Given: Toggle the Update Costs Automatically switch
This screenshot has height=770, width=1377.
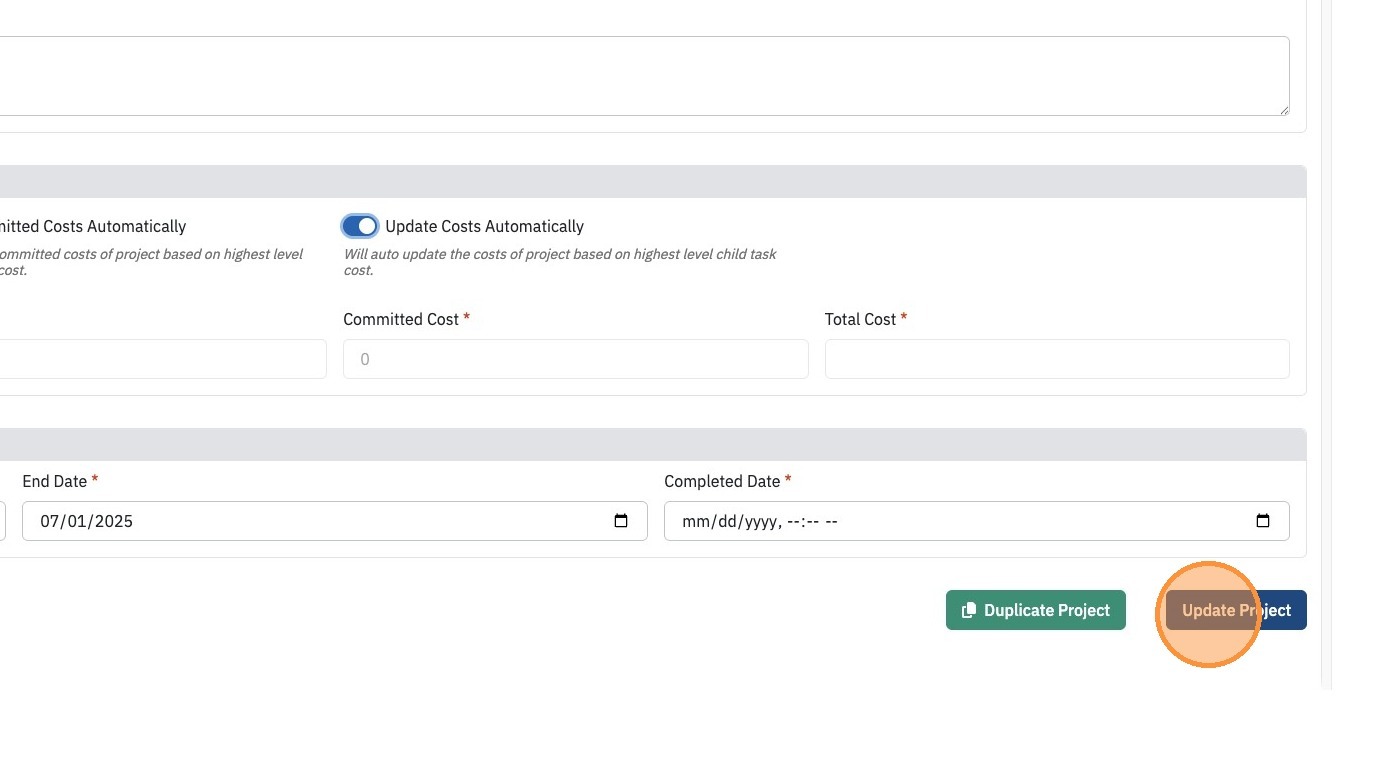Looking at the screenshot, I should (x=360, y=226).
